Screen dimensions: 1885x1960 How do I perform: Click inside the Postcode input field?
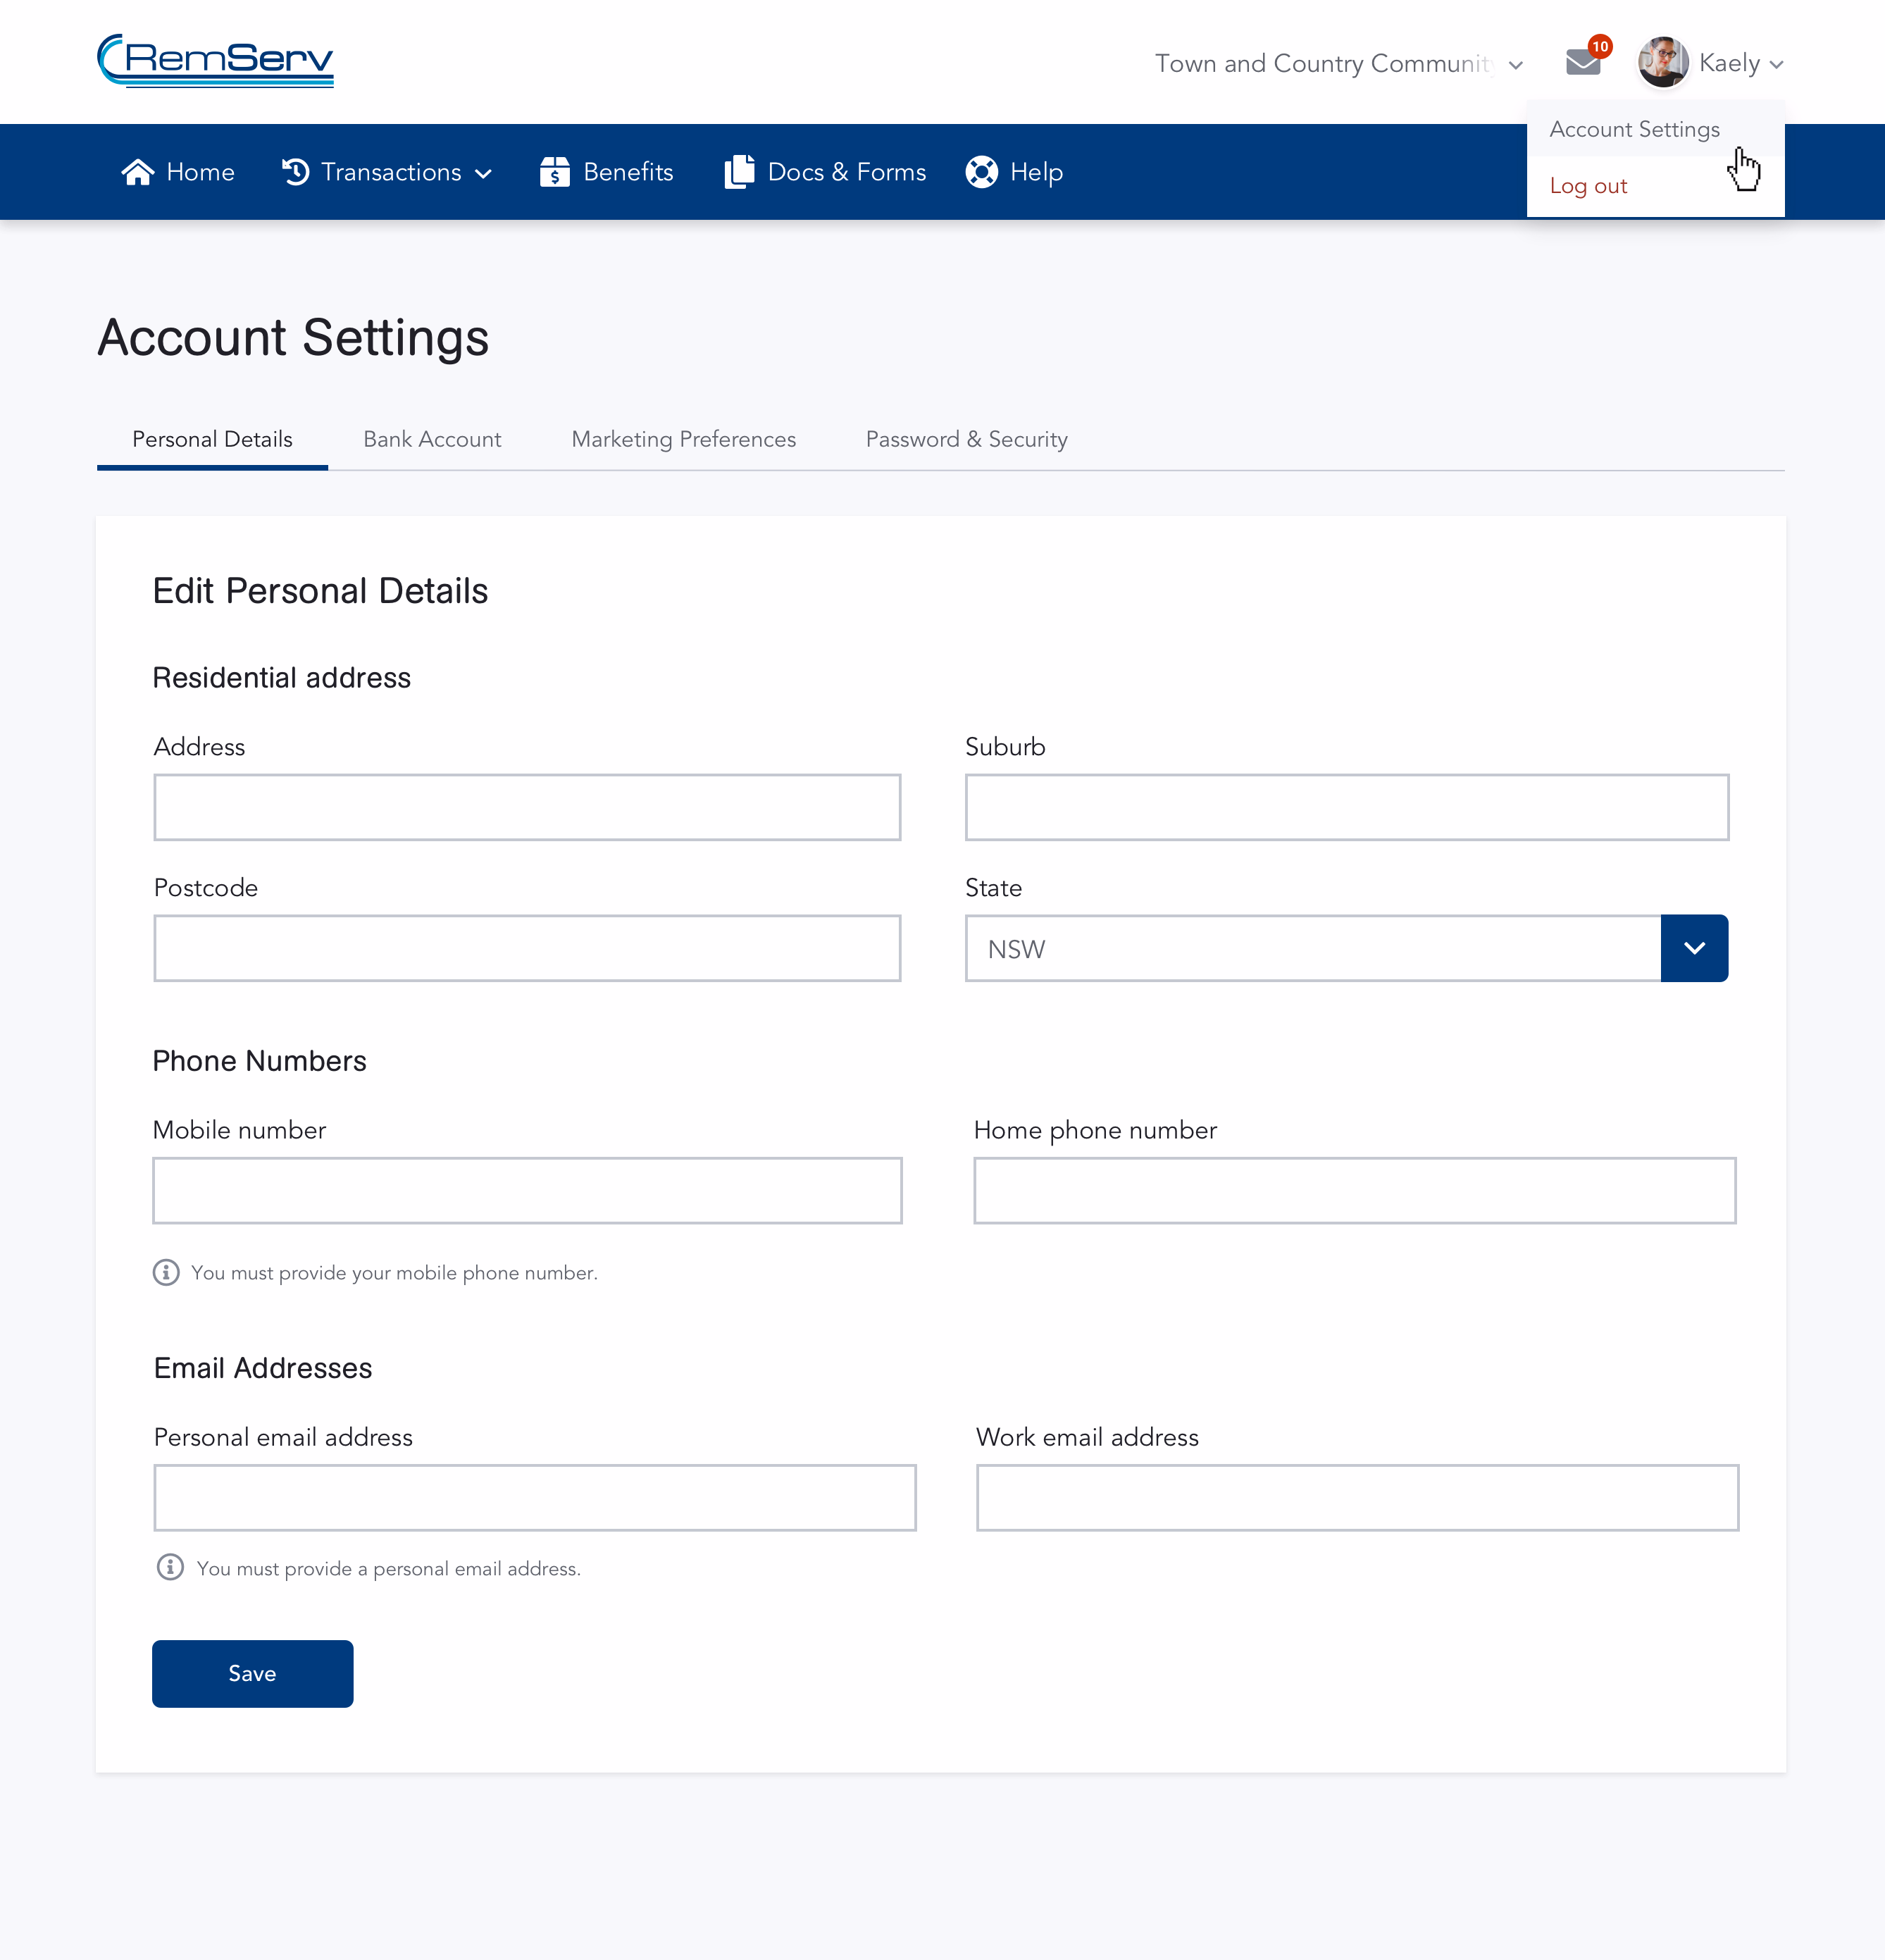pos(527,947)
